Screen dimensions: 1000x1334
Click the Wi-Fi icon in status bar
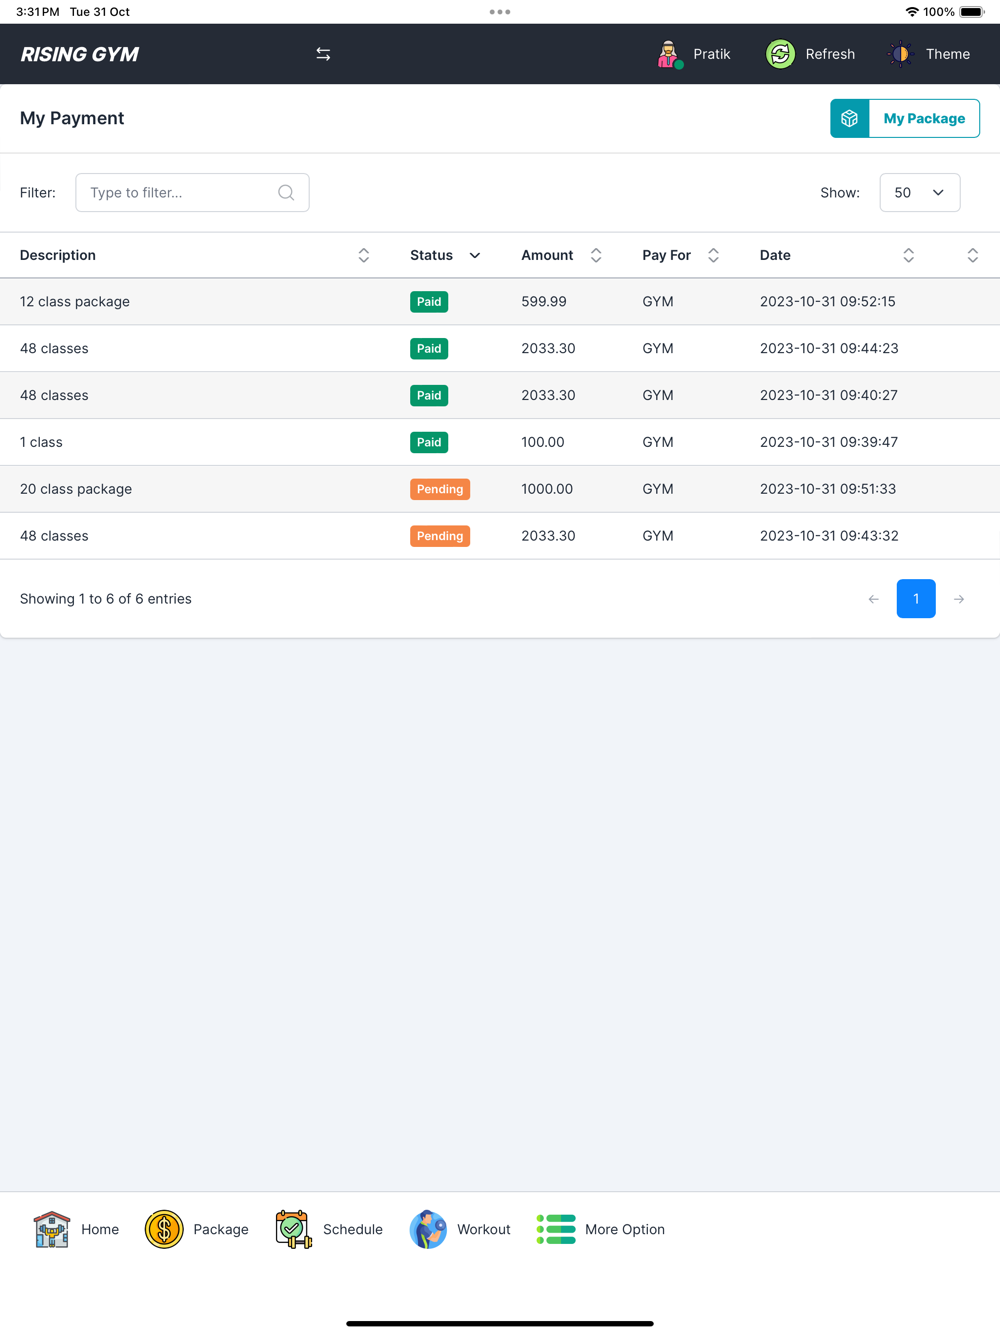pos(912,12)
